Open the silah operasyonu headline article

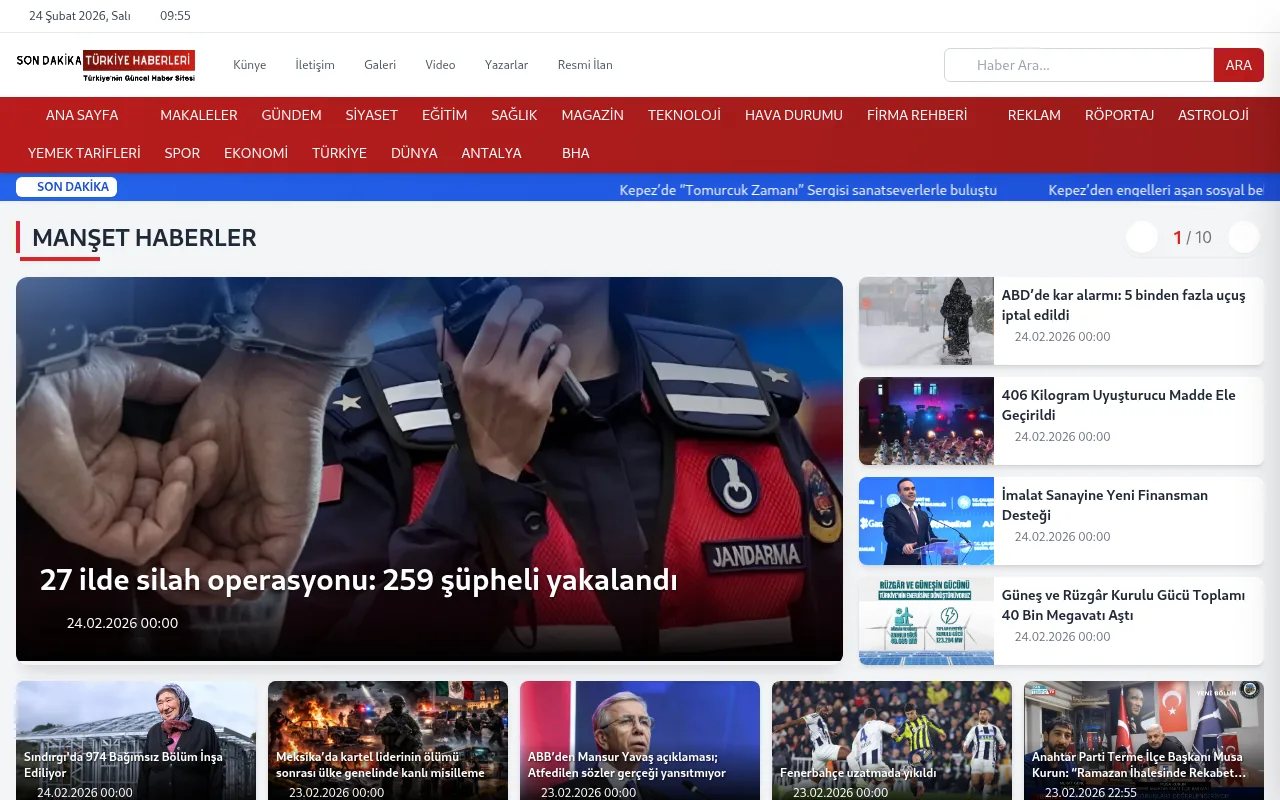tap(358, 579)
